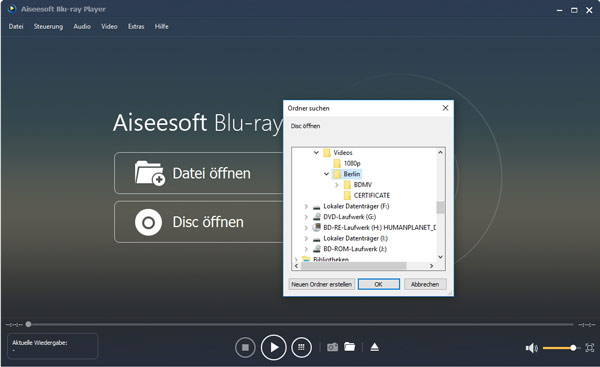This screenshot has width=600, height=367.
Task: Click the Disc öffnen button
Action: tap(199, 222)
